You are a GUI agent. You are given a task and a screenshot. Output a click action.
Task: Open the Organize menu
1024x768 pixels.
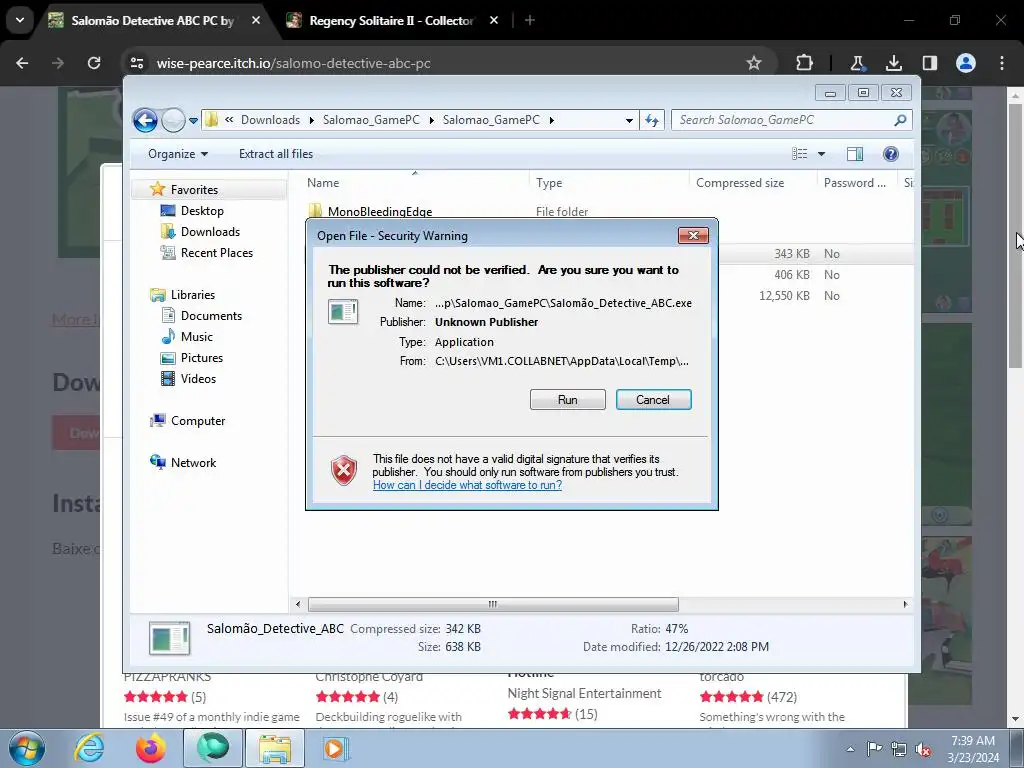coord(178,154)
